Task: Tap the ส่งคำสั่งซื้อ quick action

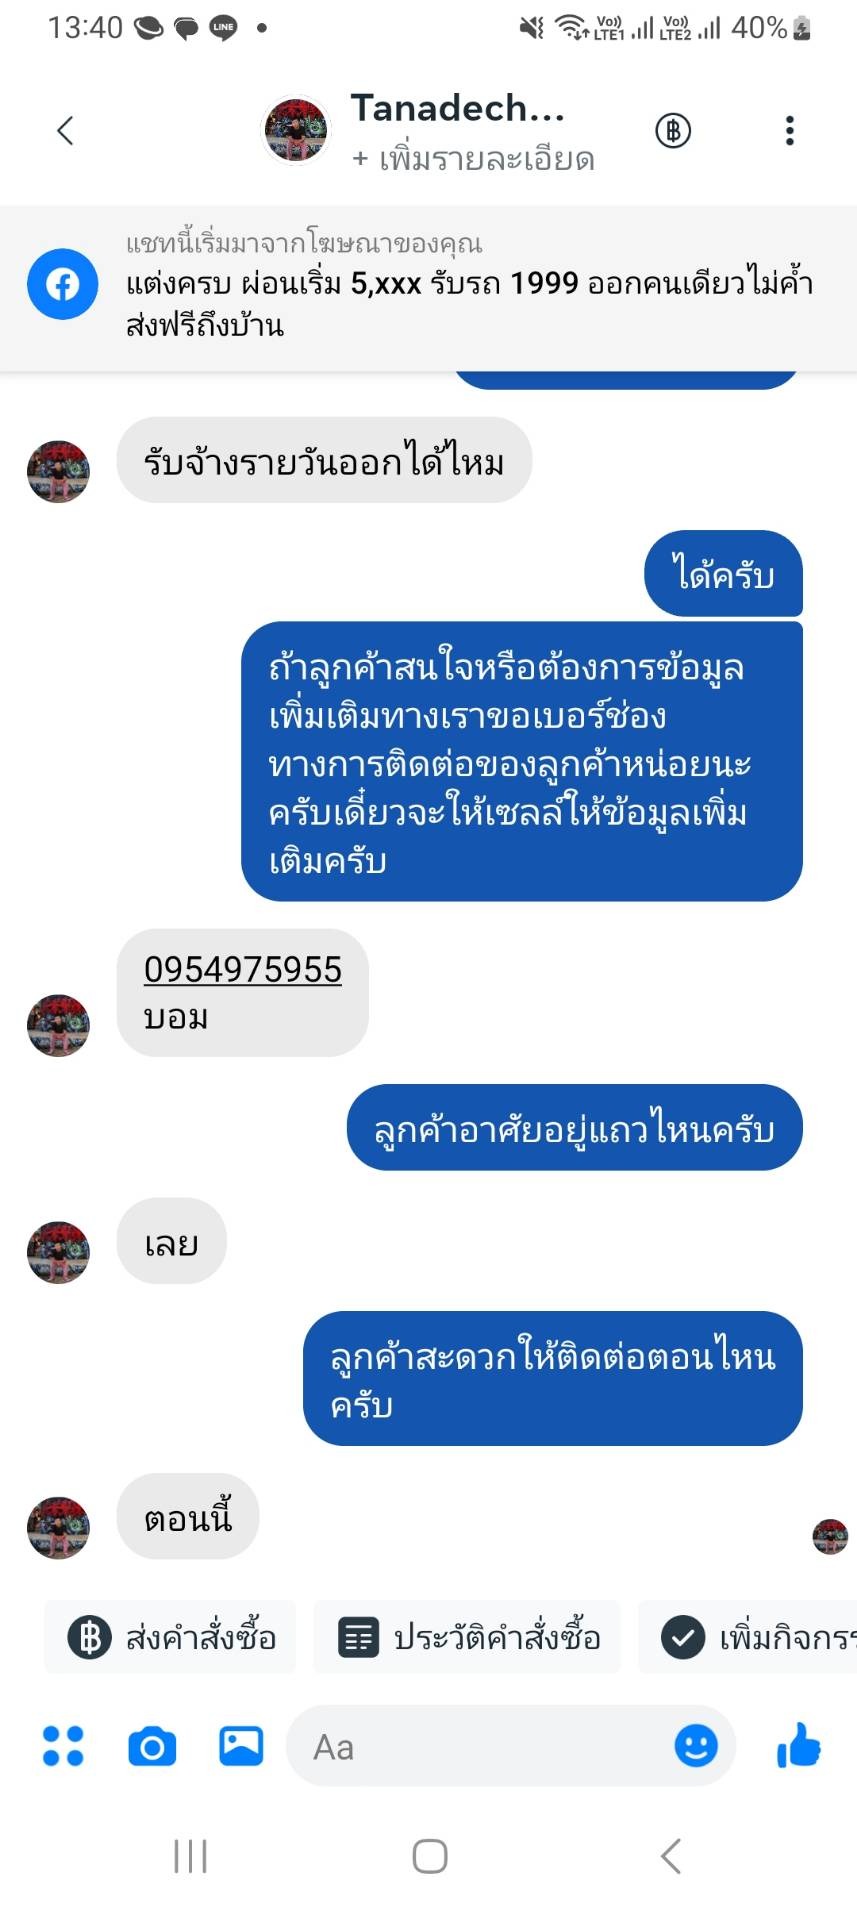Action: (170, 1637)
